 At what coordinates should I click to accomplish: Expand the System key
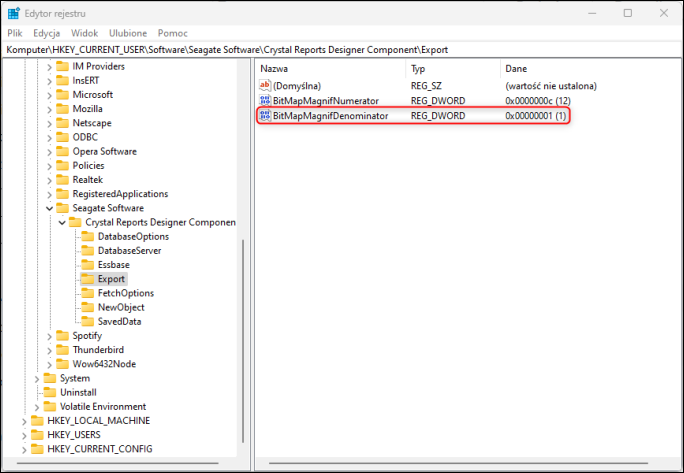point(37,379)
